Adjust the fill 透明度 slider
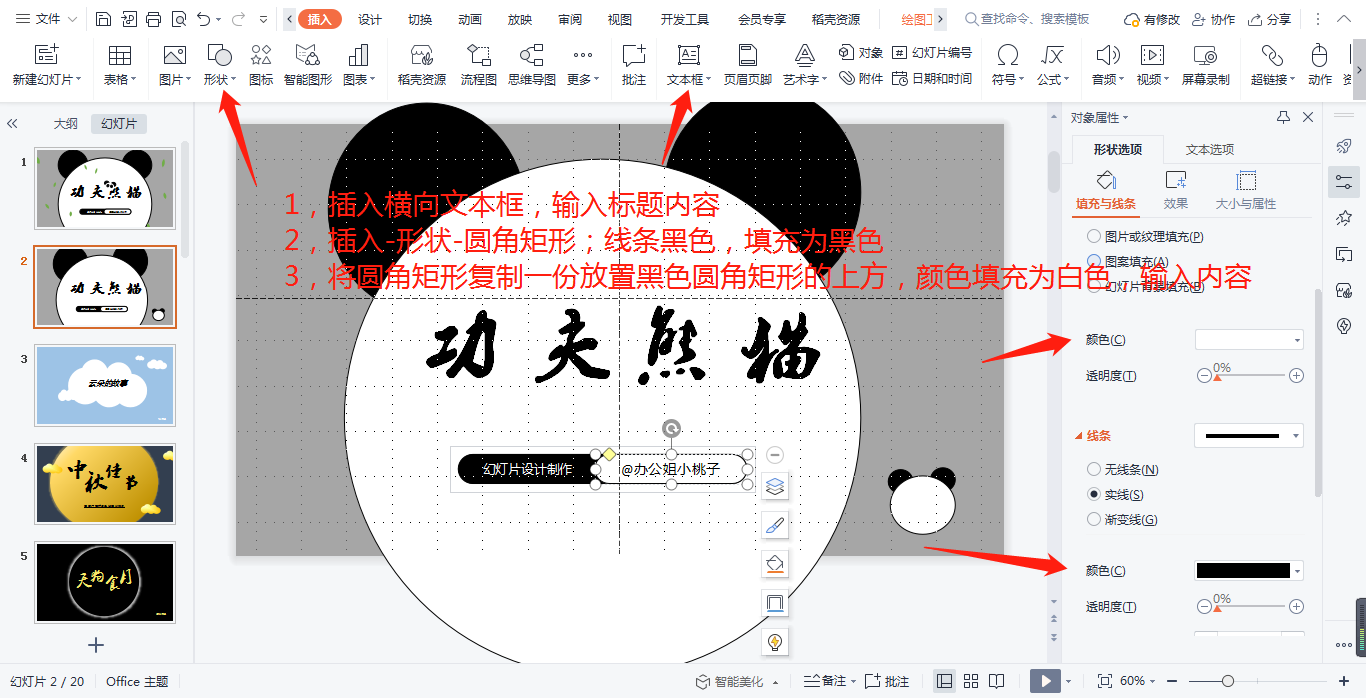 pyautogui.click(x=1250, y=376)
